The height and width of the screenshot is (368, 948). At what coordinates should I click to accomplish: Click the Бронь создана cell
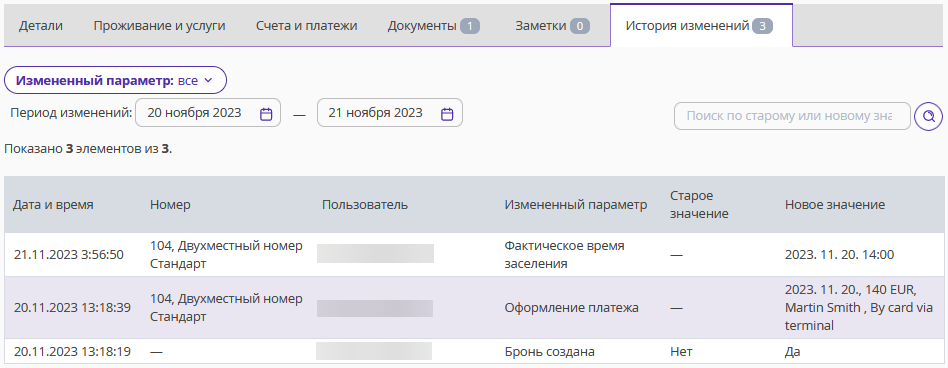click(550, 352)
